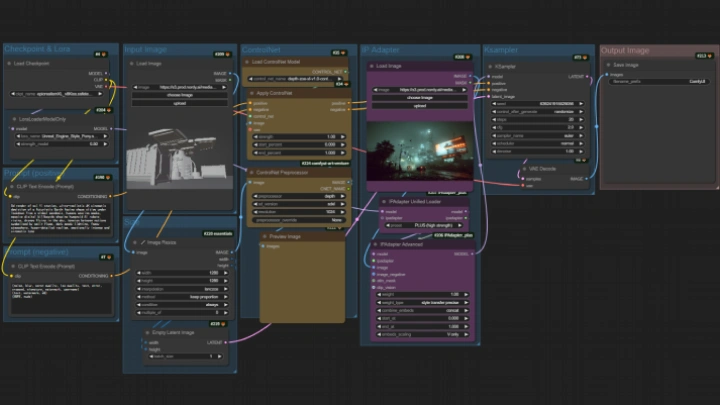Click the VAE Decode node collapse dot
The height and width of the screenshot is (405, 720).
[526, 169]
